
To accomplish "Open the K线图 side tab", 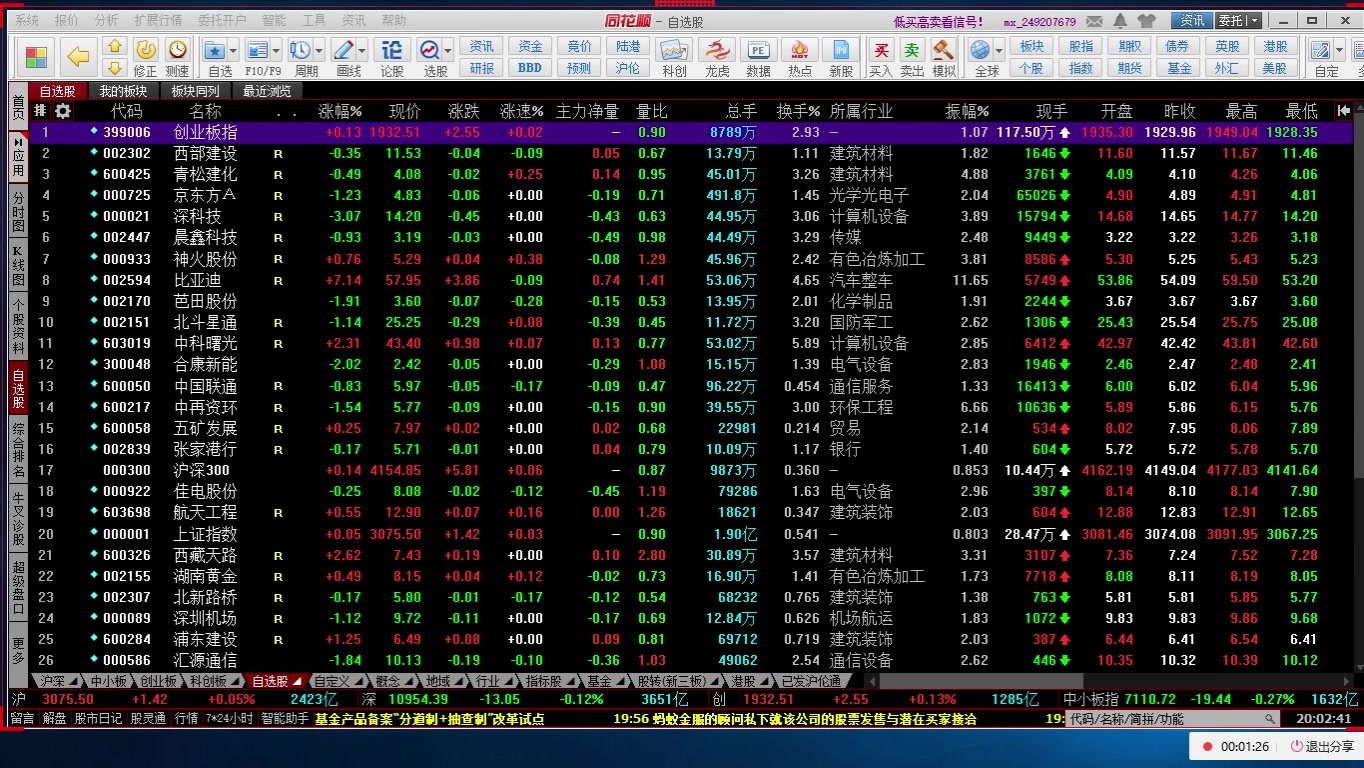I will tap(18, 266).
